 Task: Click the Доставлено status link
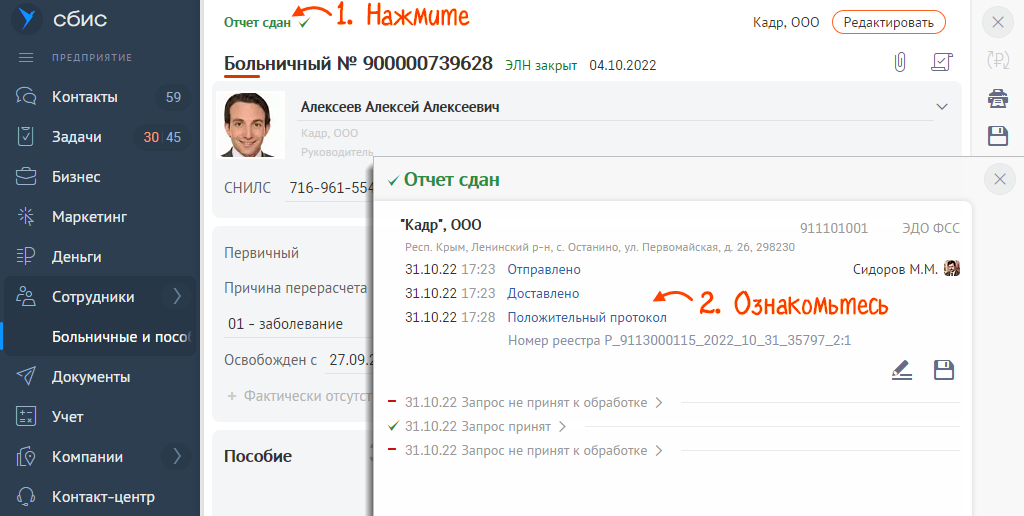543,294
